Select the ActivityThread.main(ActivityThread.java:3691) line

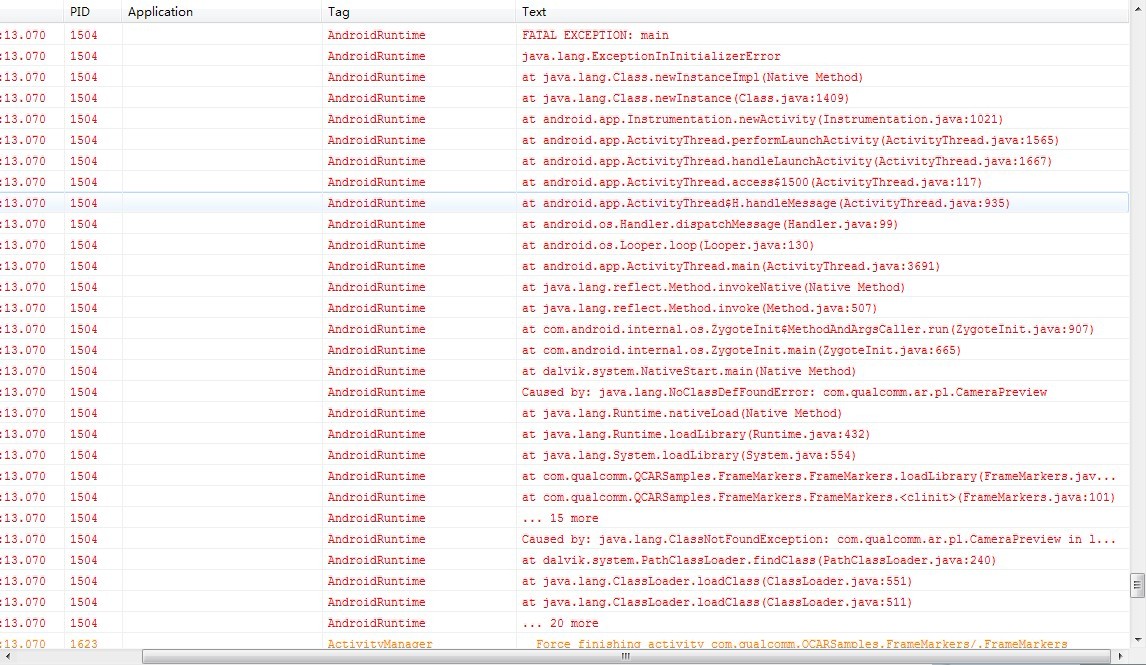(x=564, y=266)
